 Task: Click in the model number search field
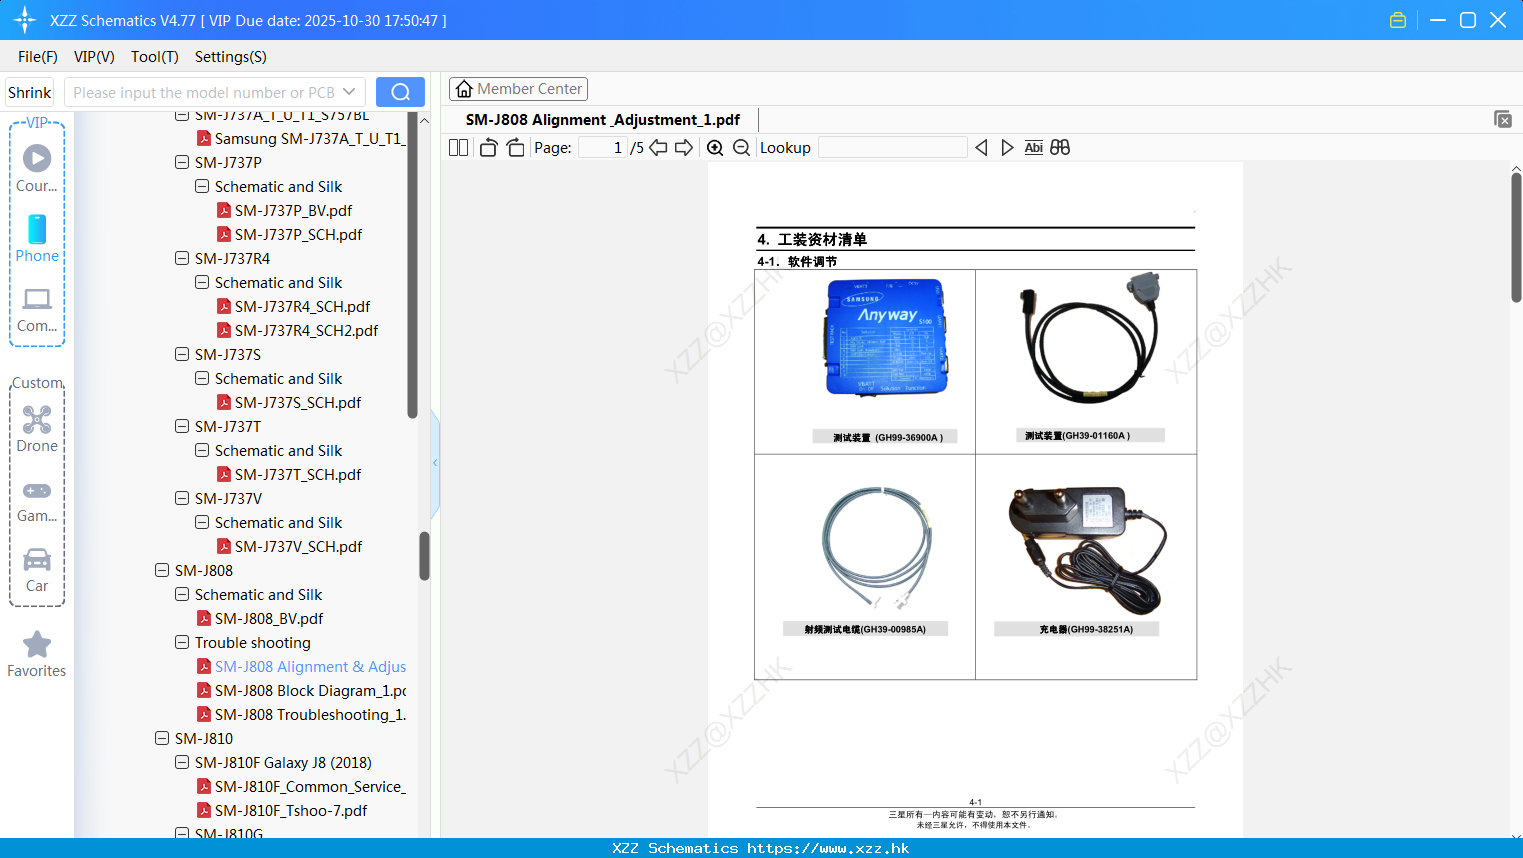click(x=204, y=92)
